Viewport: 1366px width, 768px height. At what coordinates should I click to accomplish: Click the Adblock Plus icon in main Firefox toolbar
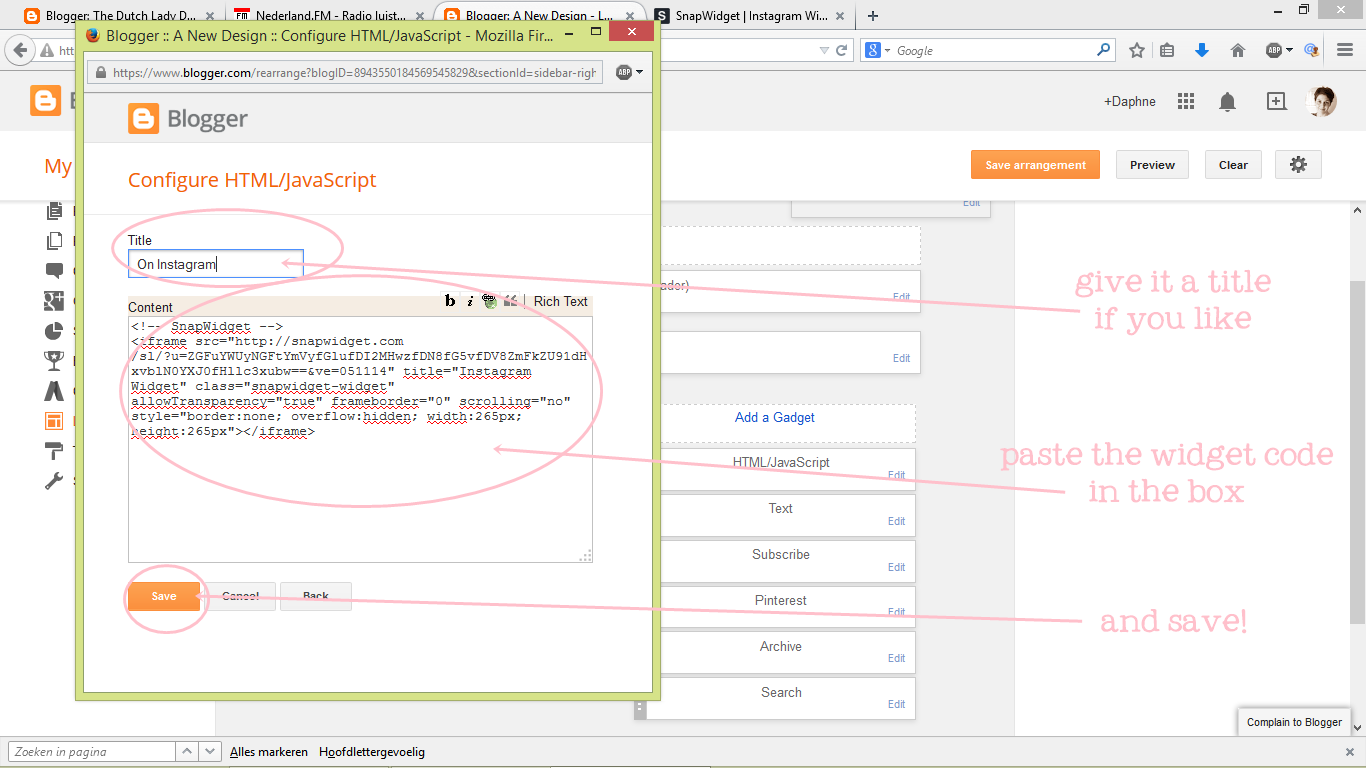pyautogui.click(x=1273, y=50)
